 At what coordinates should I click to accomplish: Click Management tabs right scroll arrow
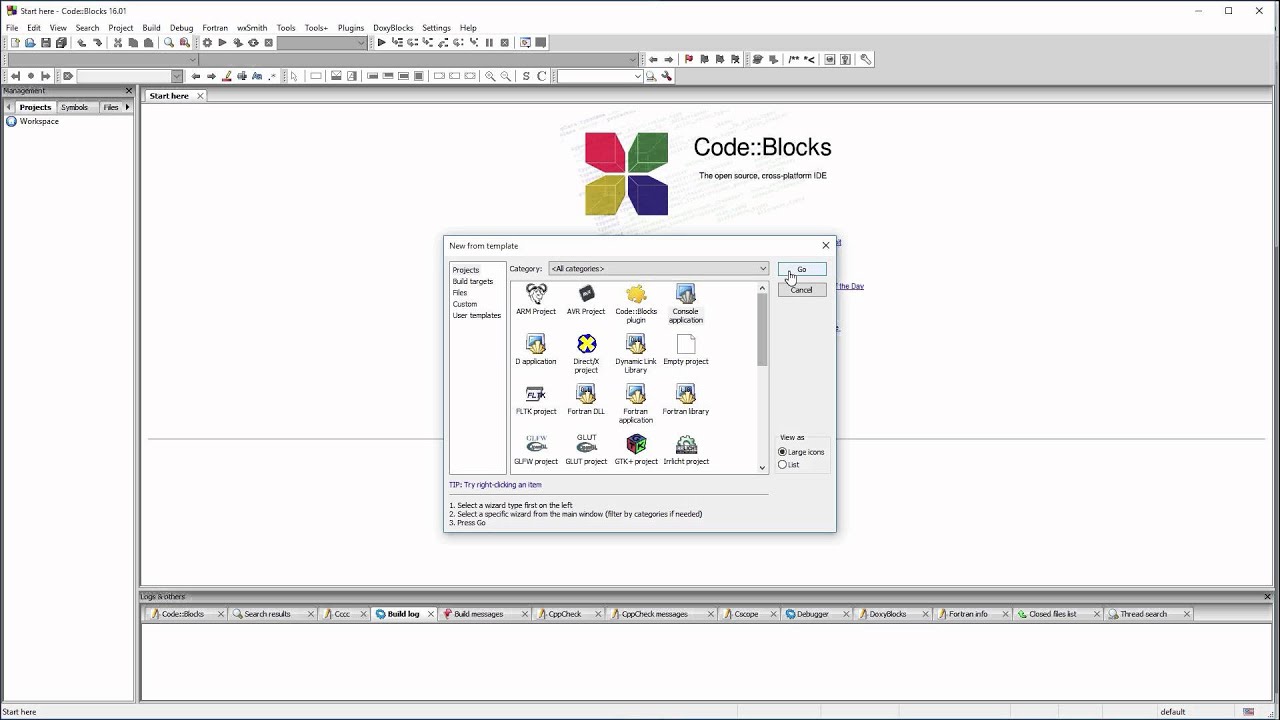point(127,107)
